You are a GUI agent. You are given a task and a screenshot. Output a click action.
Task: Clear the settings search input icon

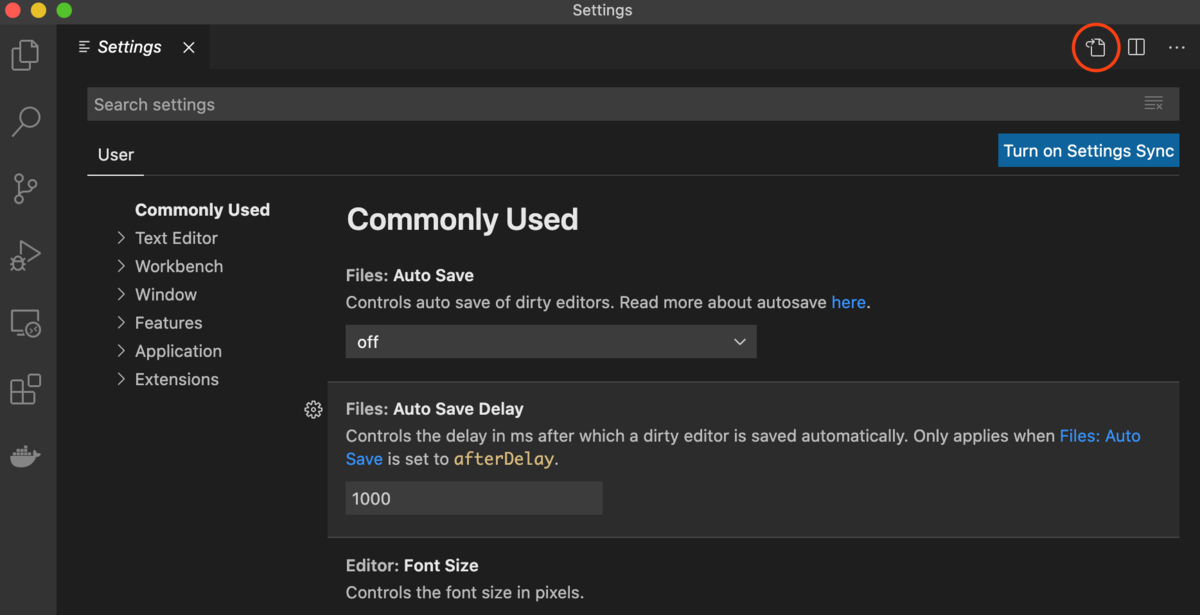click(x=1153, y=104)
